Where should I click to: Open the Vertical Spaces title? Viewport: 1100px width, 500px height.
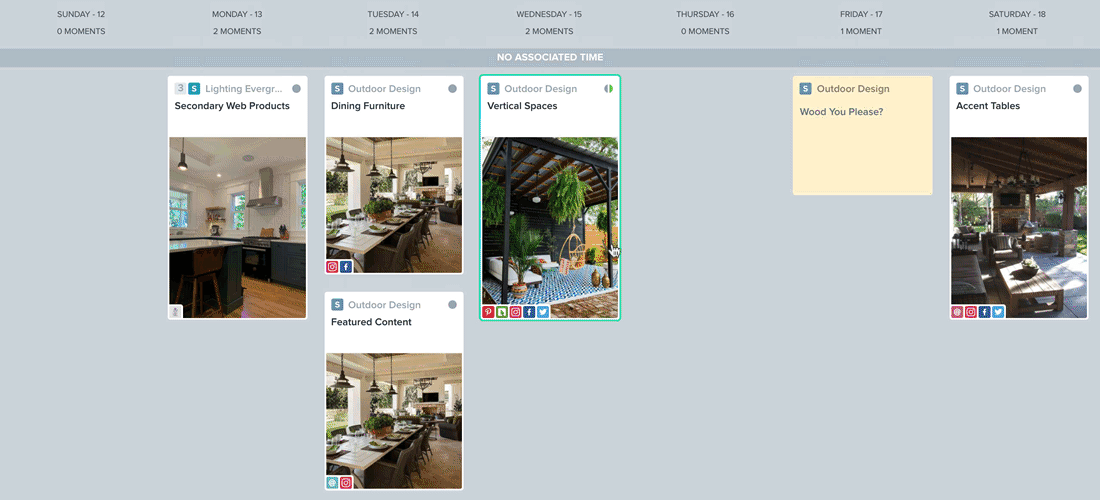(x=523, y=106)
